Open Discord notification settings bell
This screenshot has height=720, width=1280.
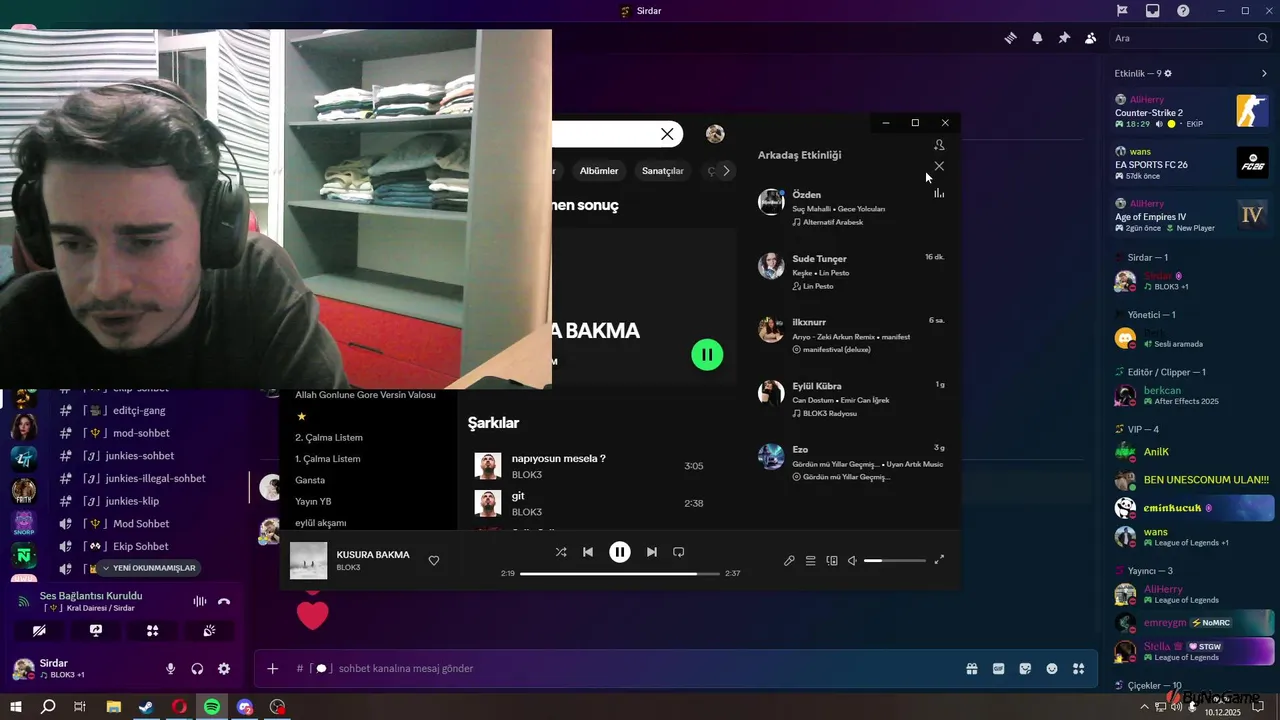(1037, 38)
